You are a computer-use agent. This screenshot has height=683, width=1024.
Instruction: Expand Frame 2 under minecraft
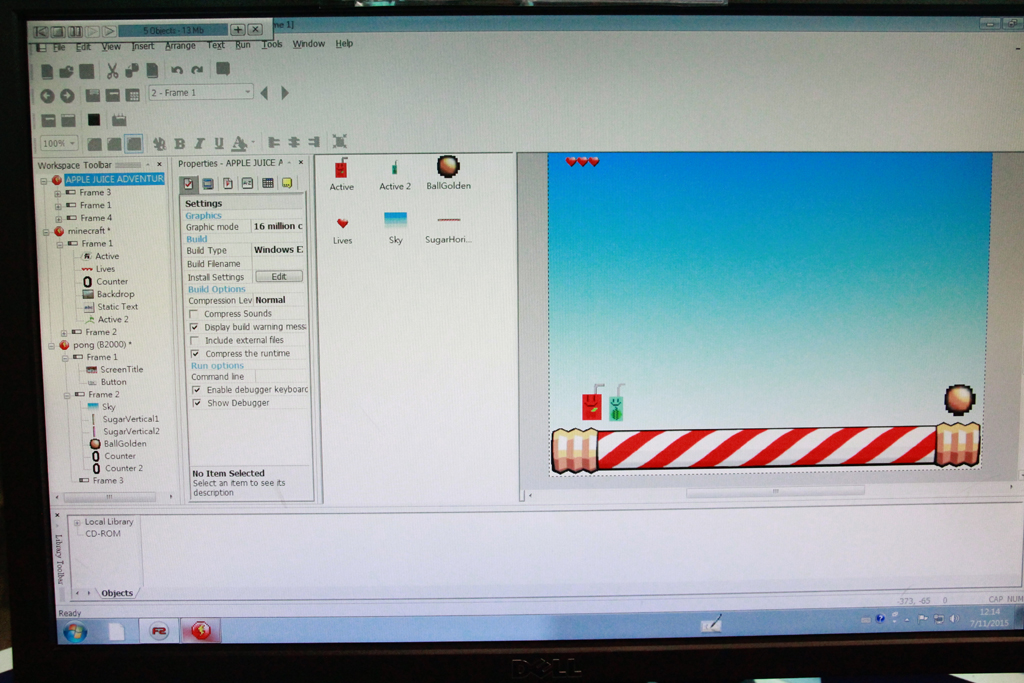64,333
